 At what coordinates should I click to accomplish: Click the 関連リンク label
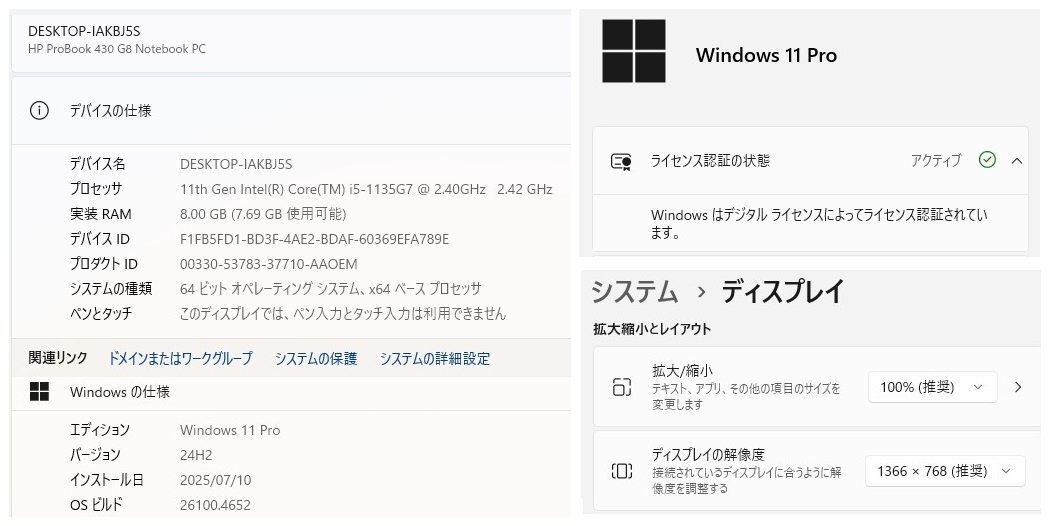point(58,358)
